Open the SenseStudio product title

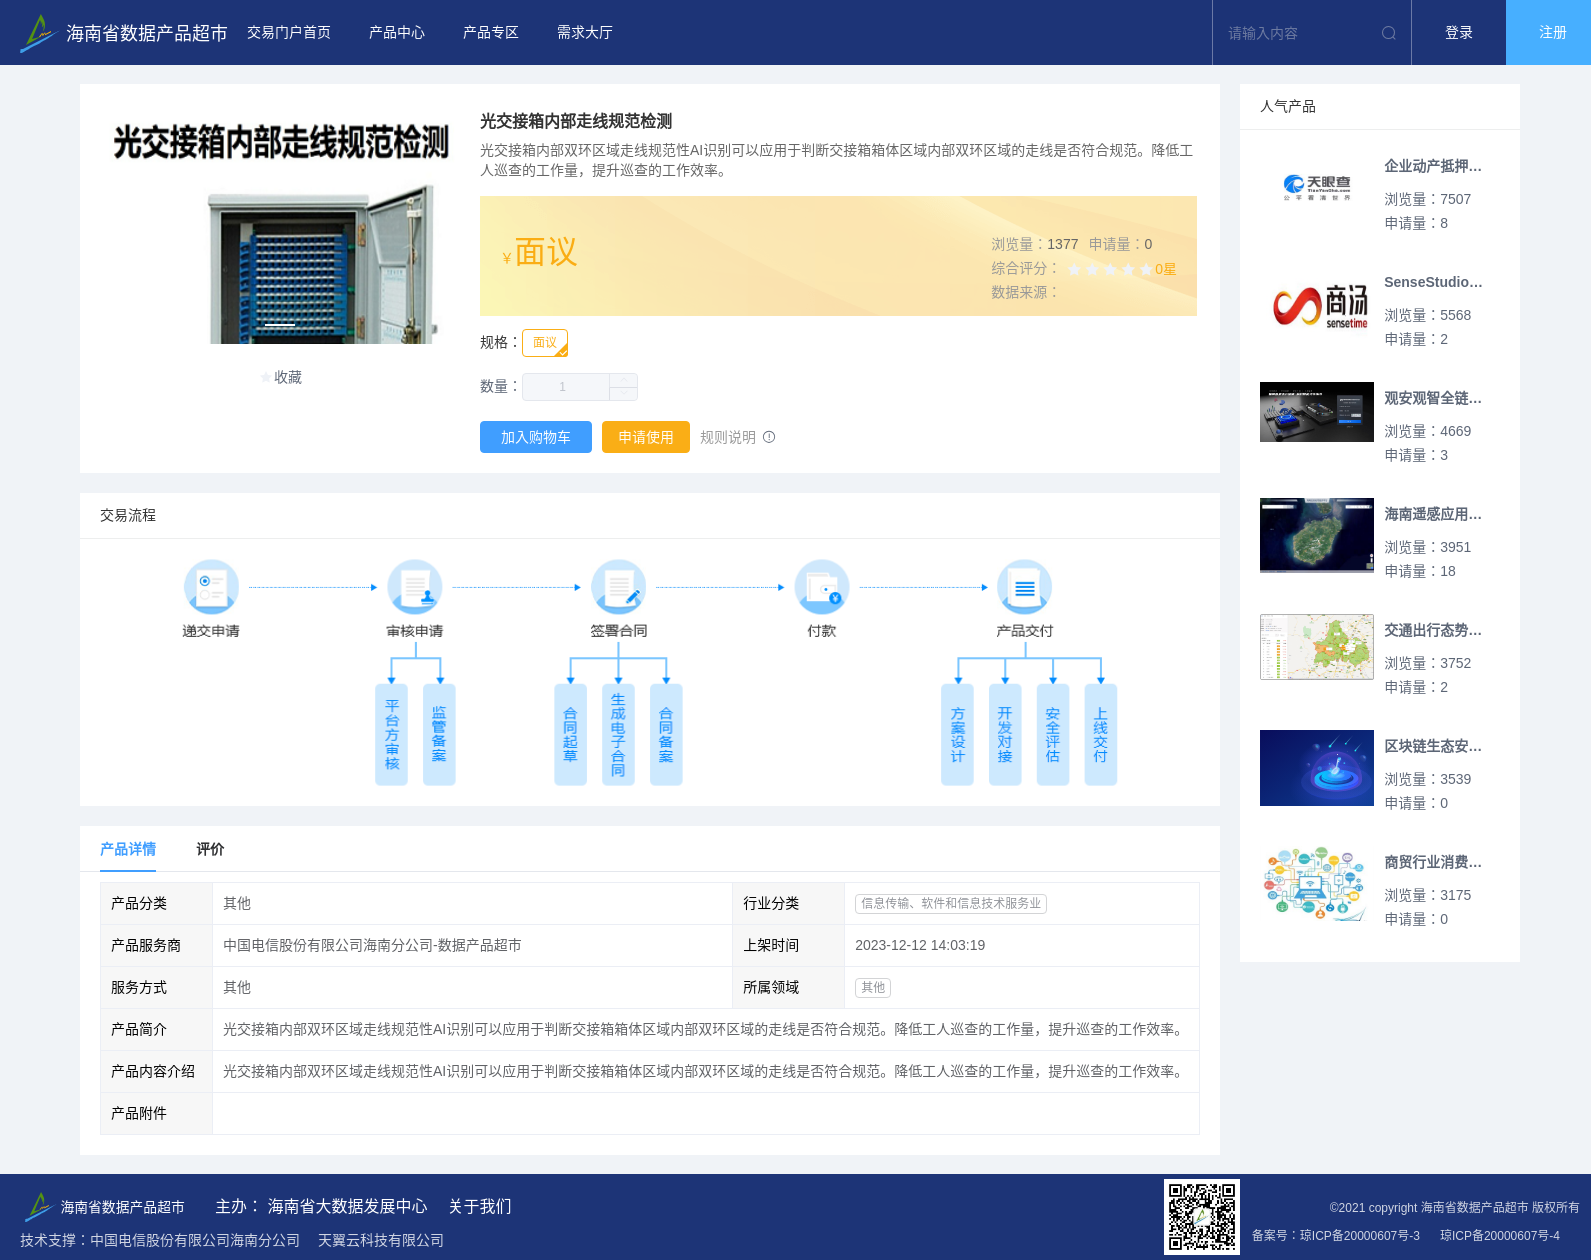[1433, 282]
